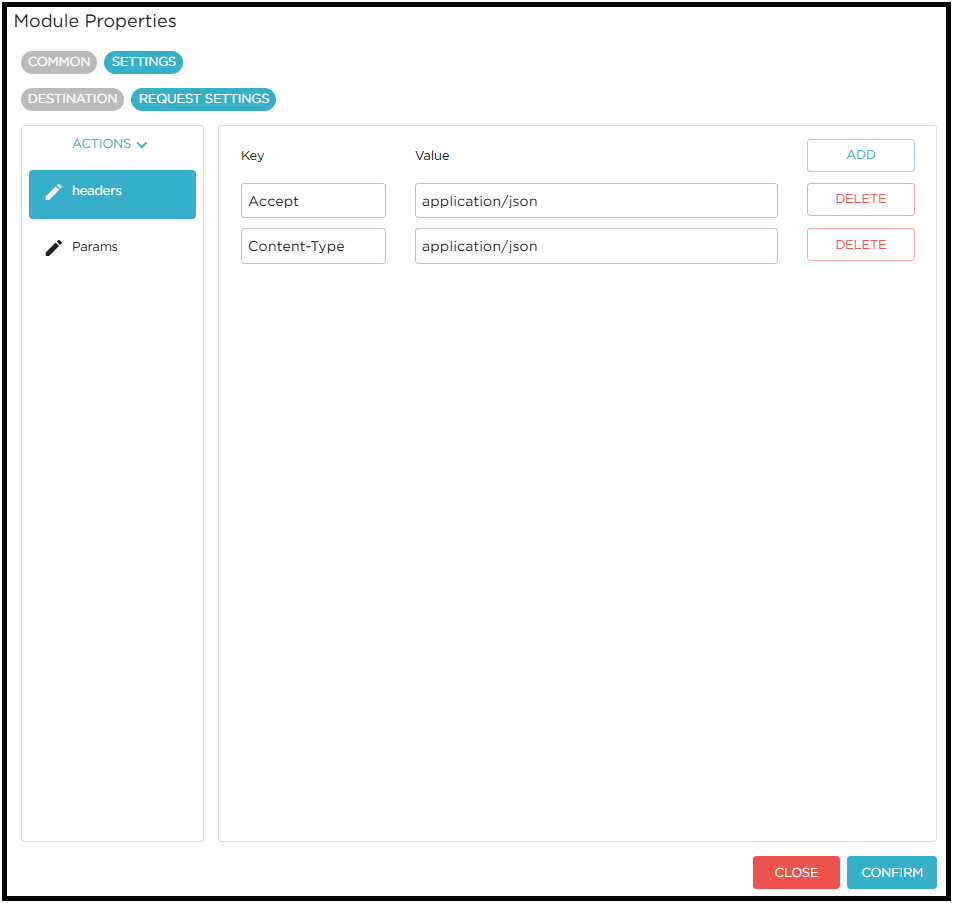The image size is (954, 903).
Task: Click the CONFIRM button
Action: (x=891, y=872)
